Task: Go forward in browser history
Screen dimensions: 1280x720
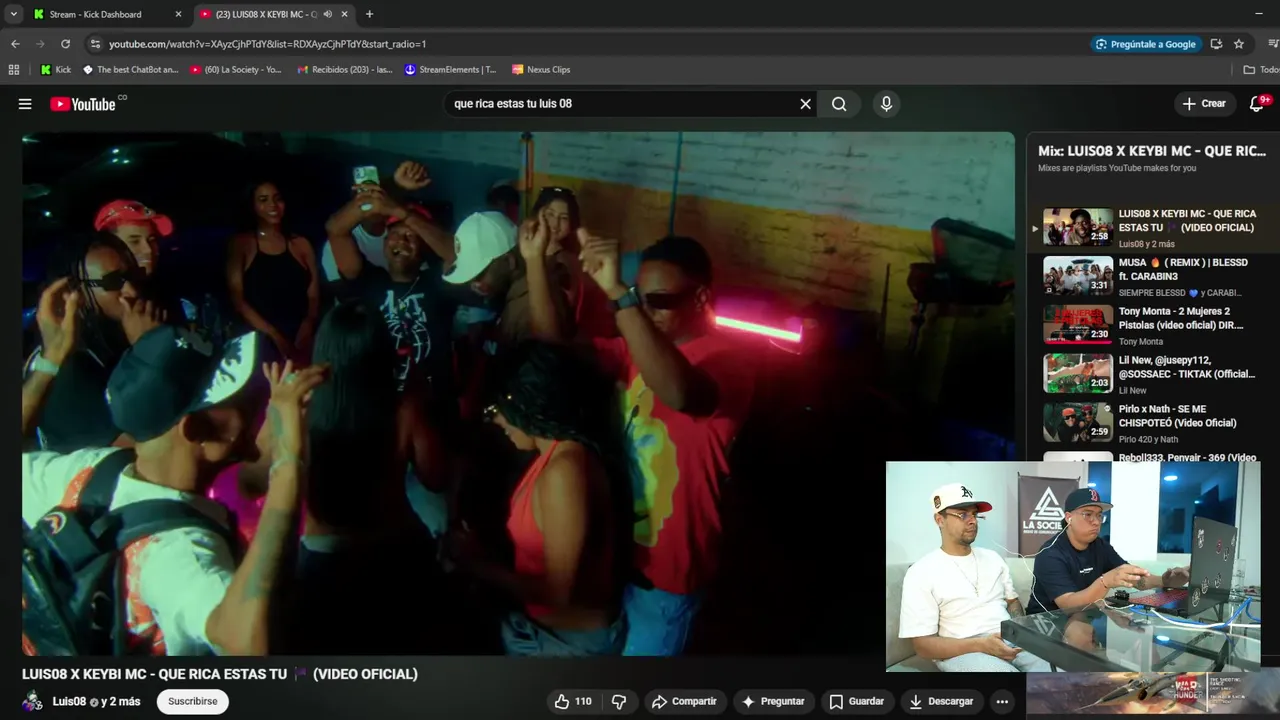Action: (40, 44)
